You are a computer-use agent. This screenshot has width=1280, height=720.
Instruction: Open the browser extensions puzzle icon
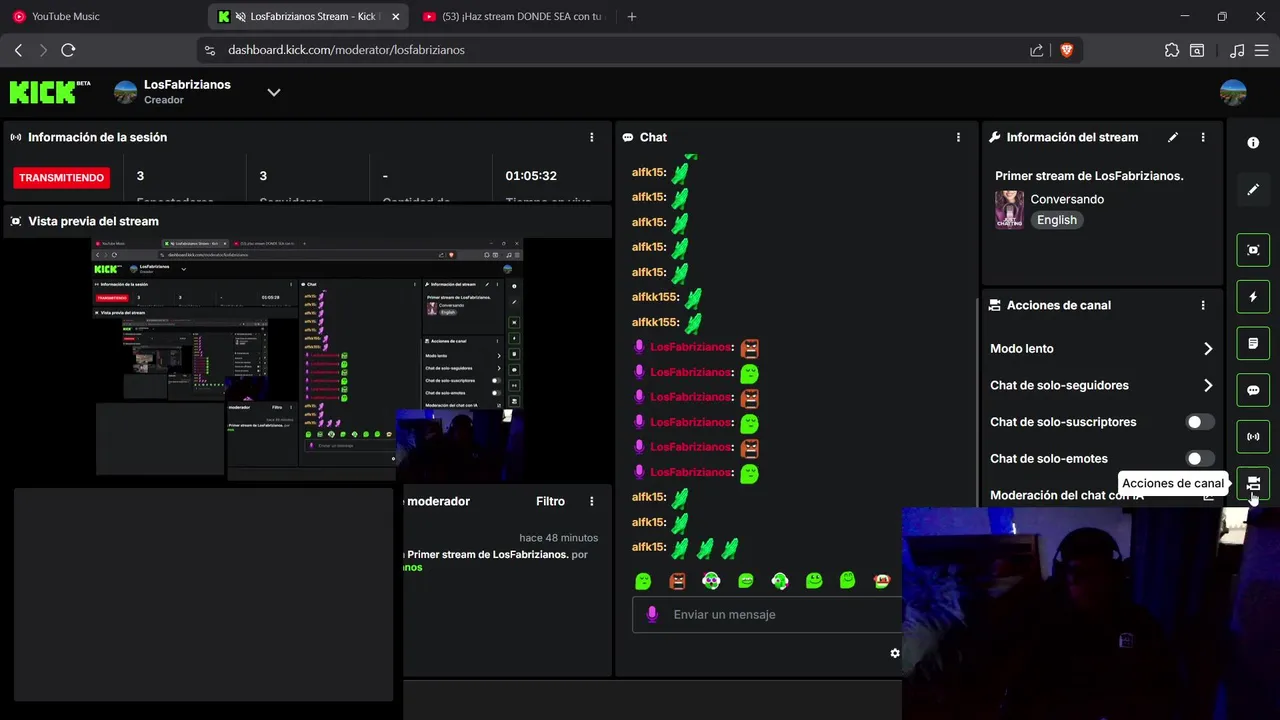tap(1172, 50)
